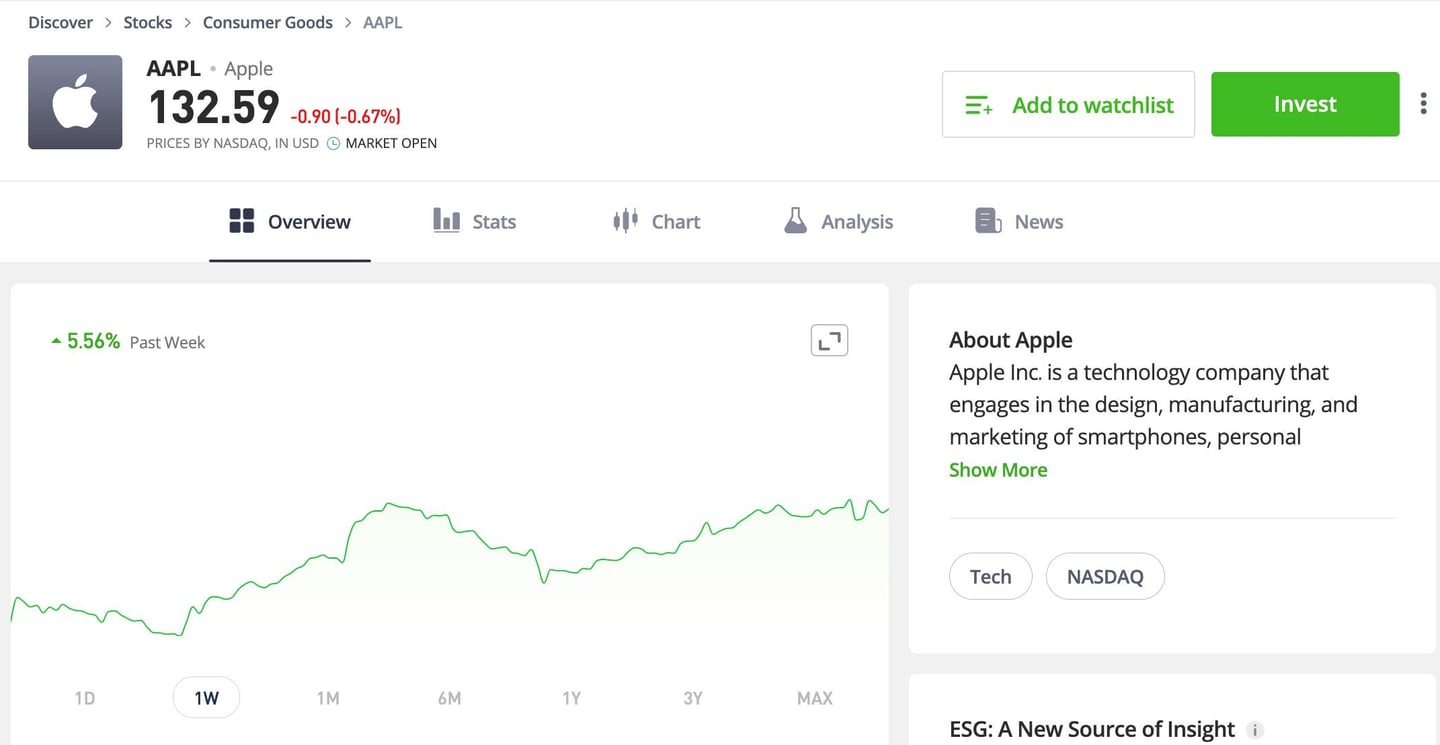Open the three-dot options menu
This screenshot has width=1440, height=745.
click(1423, 102)
